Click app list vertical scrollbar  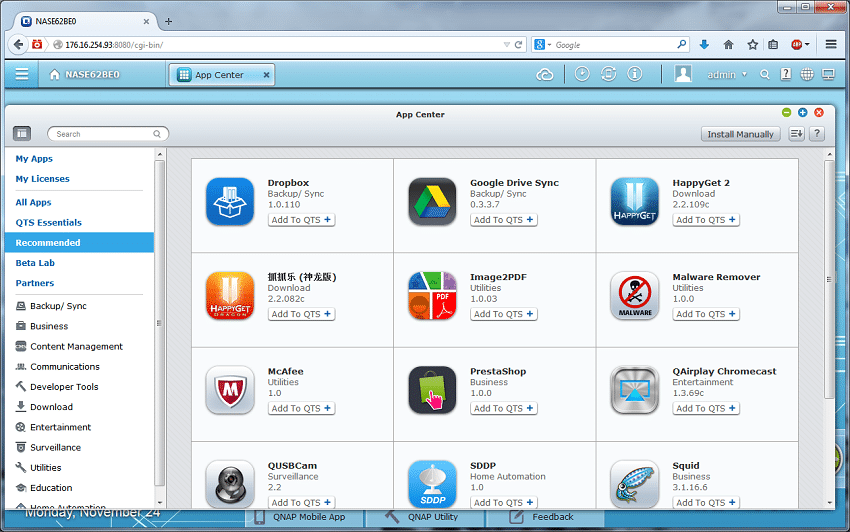[x=829, y=279]
